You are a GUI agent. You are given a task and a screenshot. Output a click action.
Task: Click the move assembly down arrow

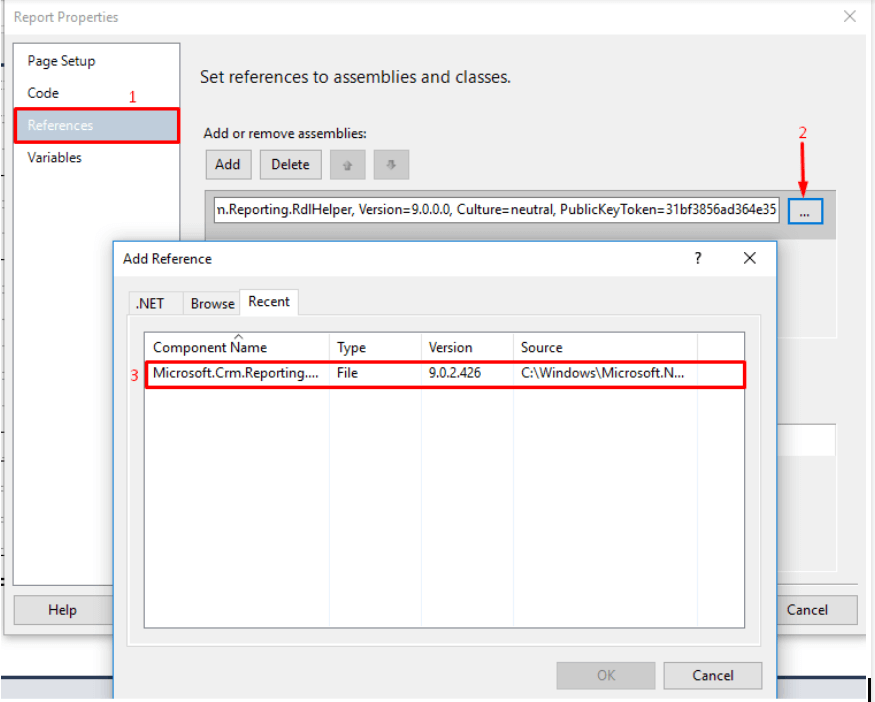pos(391,165)
